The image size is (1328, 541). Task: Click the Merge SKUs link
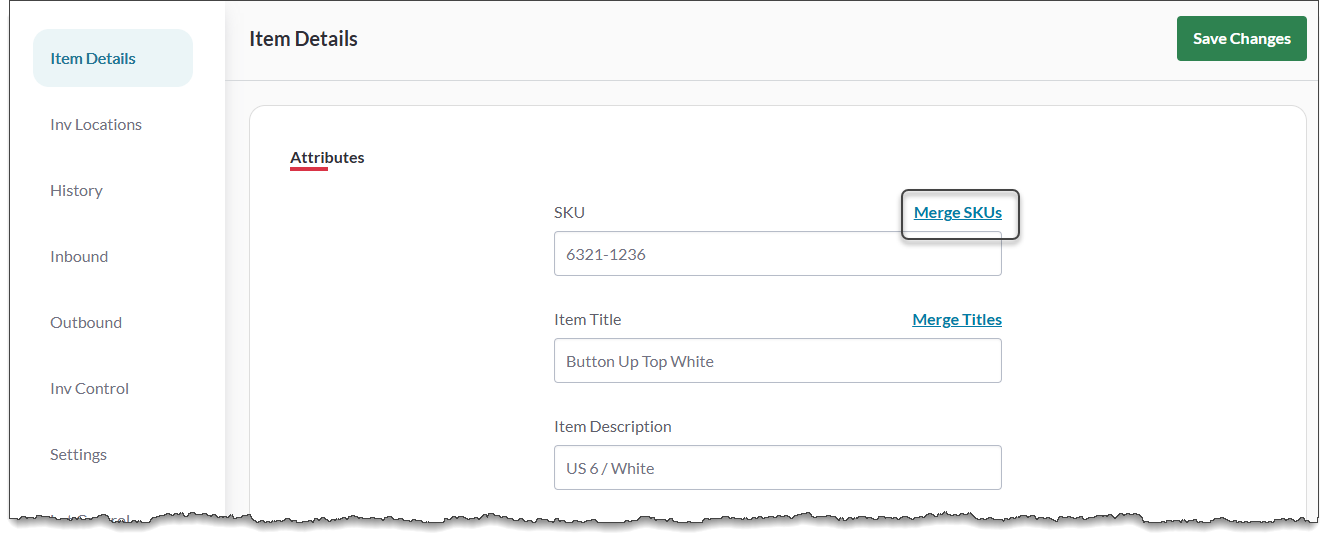coord(957,213)
